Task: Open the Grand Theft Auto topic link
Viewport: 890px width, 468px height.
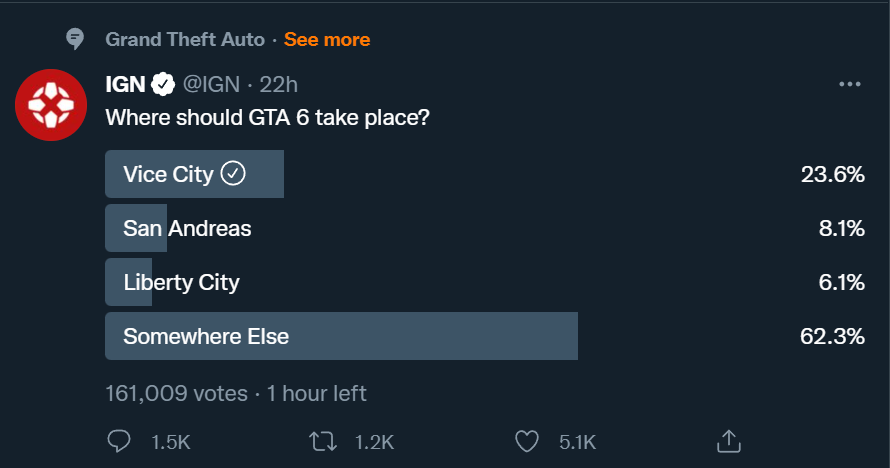Action: click(185, 40)
